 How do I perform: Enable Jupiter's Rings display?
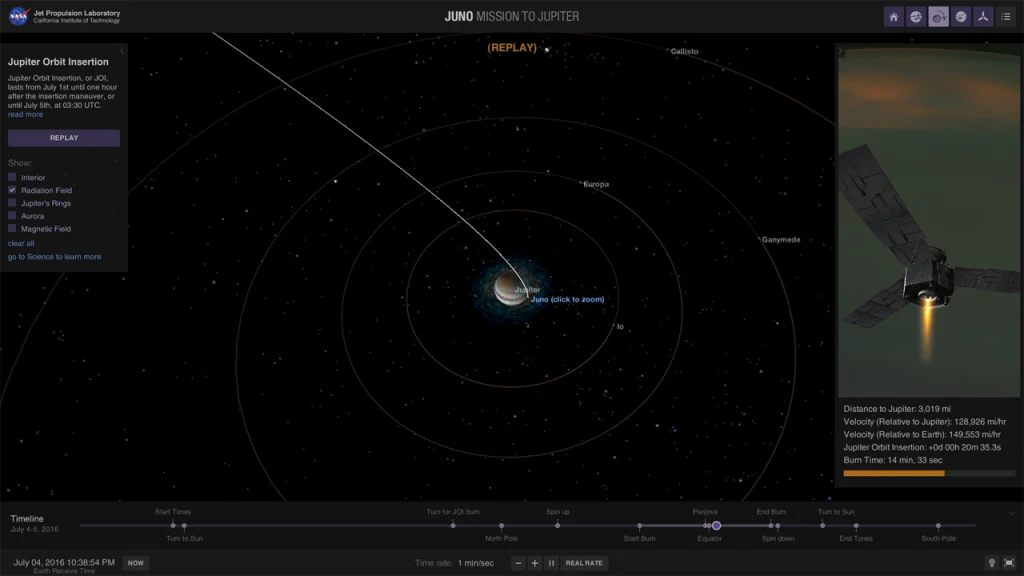[12, 202]
